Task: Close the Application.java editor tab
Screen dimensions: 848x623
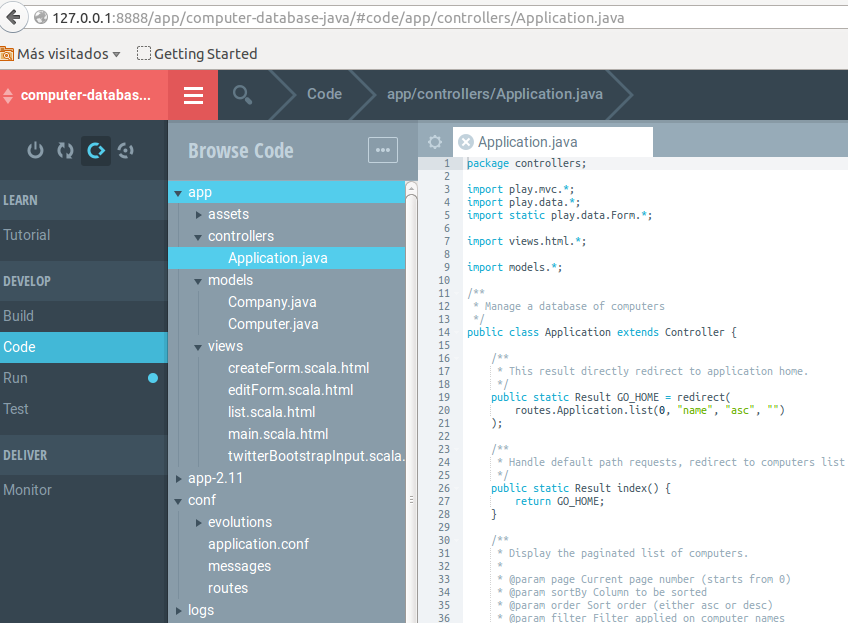Action: click(466, 142)
